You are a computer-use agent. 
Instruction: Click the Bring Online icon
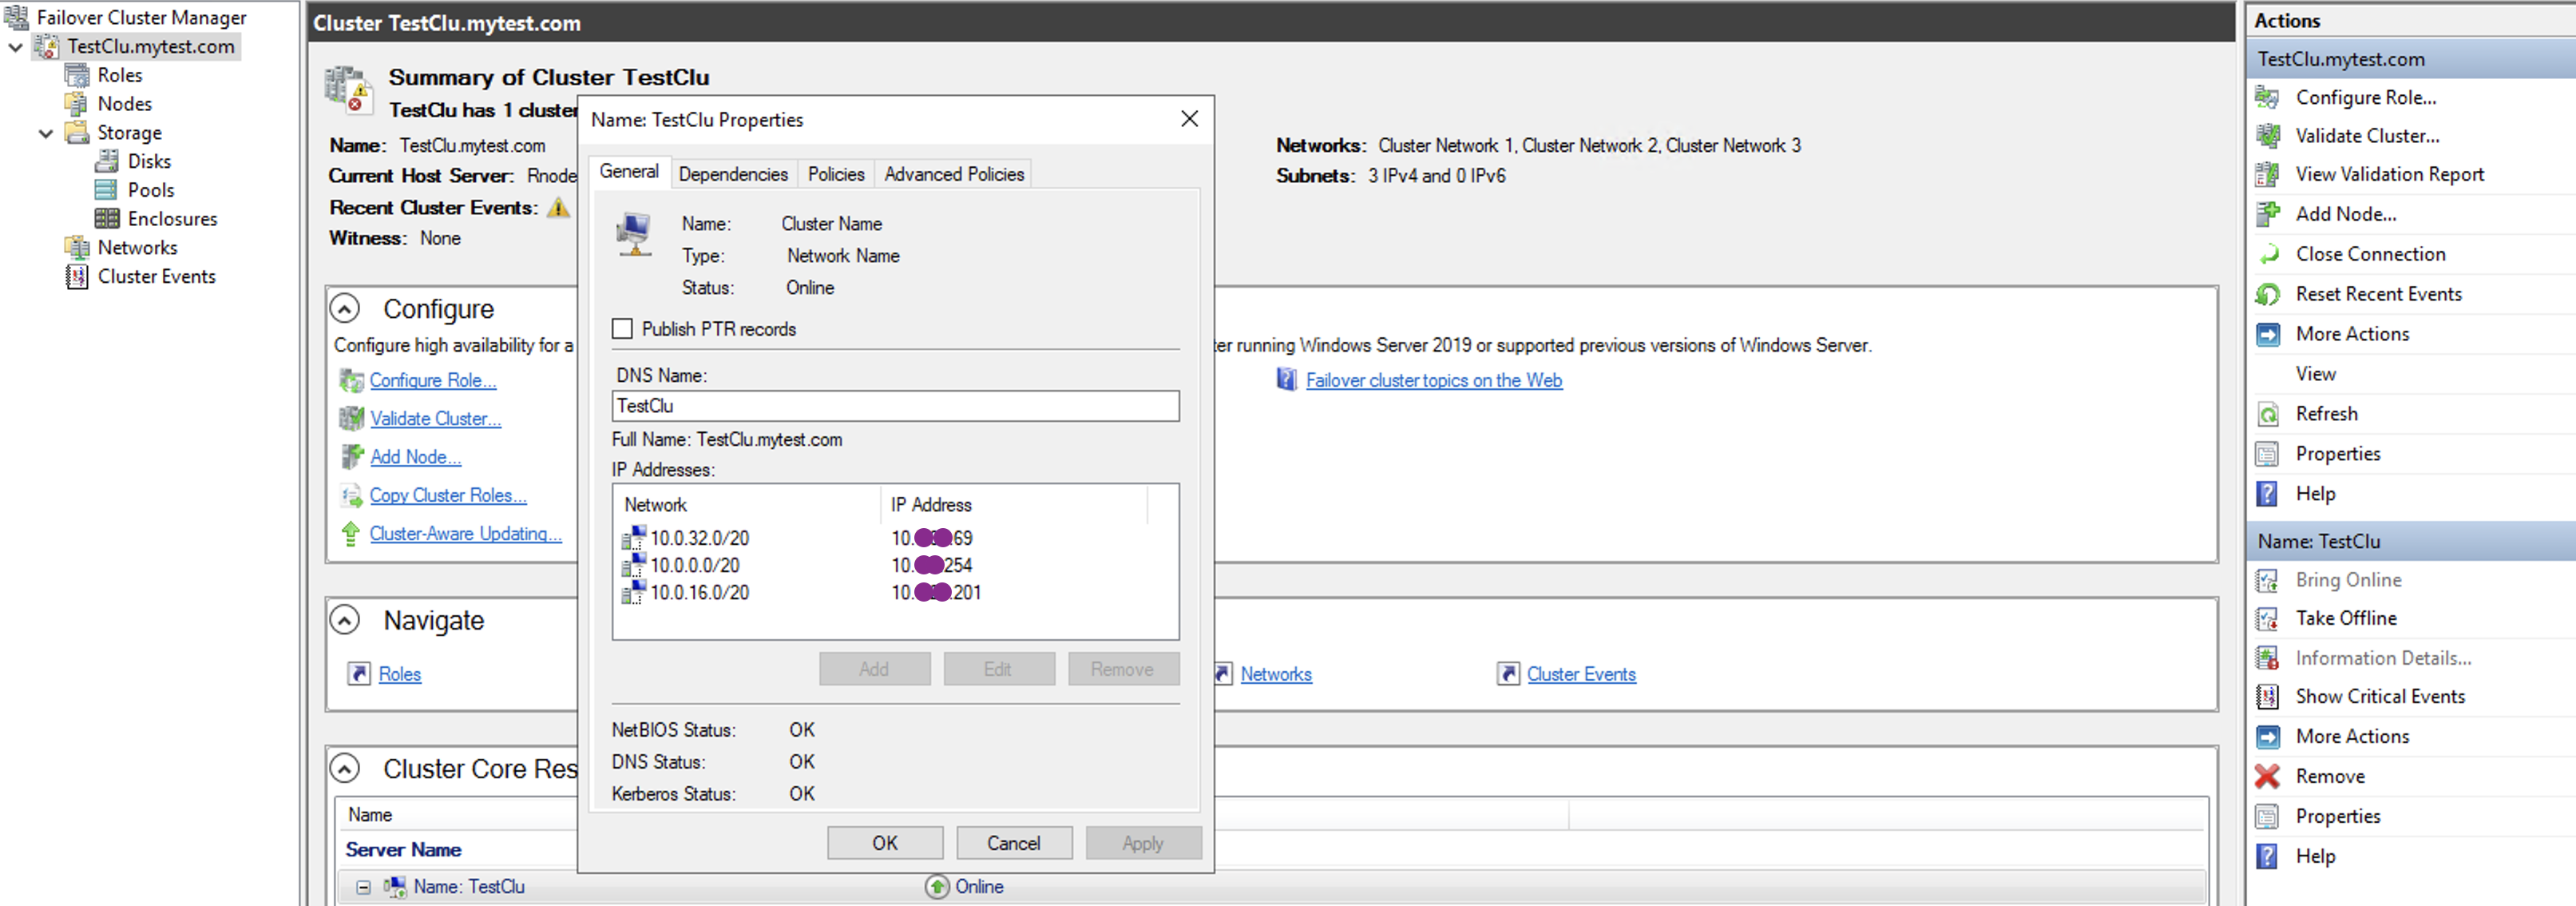[2268, 580]
